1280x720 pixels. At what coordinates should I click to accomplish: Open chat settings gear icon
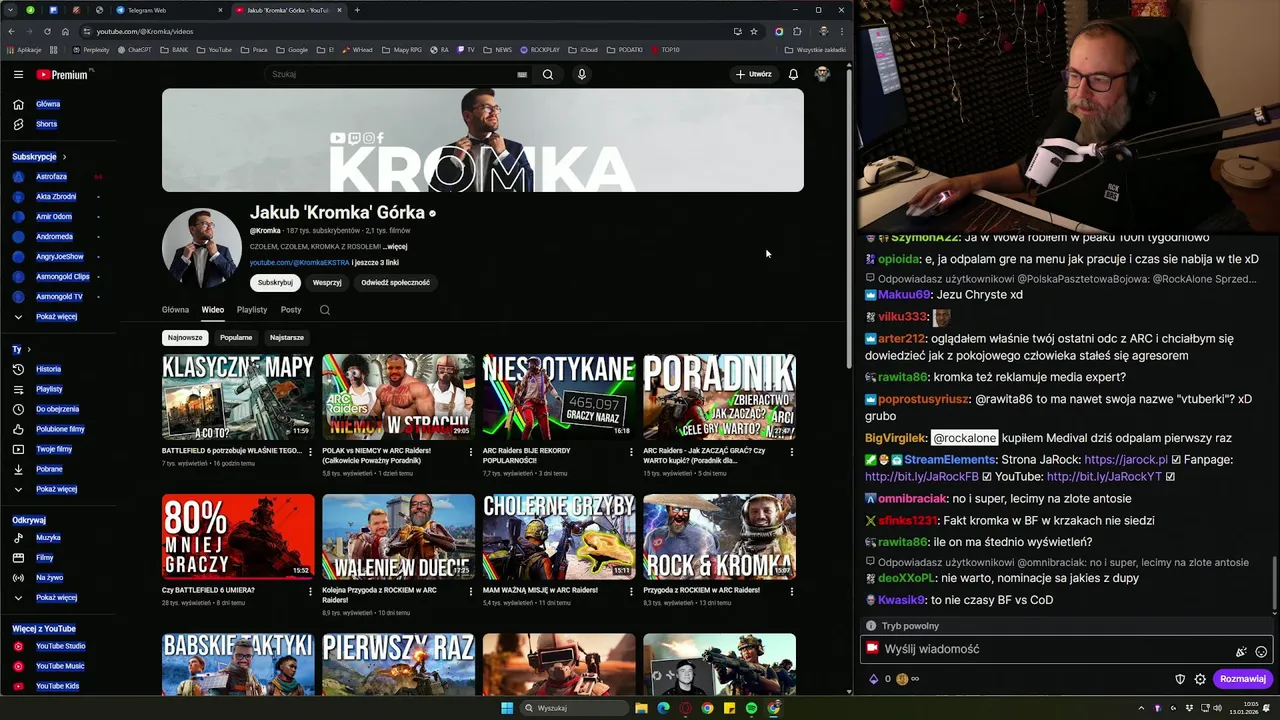point(1200,679)
